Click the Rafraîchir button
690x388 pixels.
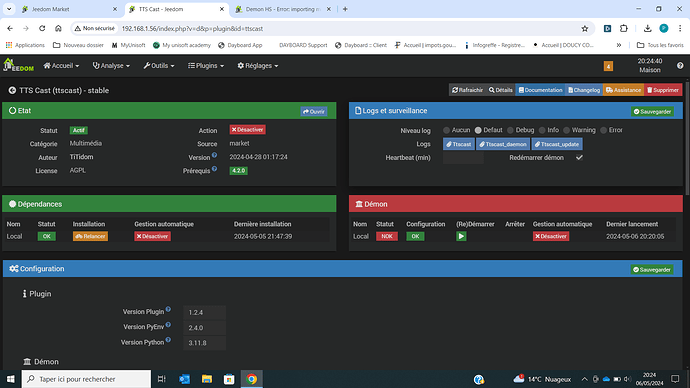(x=467, y=90)
